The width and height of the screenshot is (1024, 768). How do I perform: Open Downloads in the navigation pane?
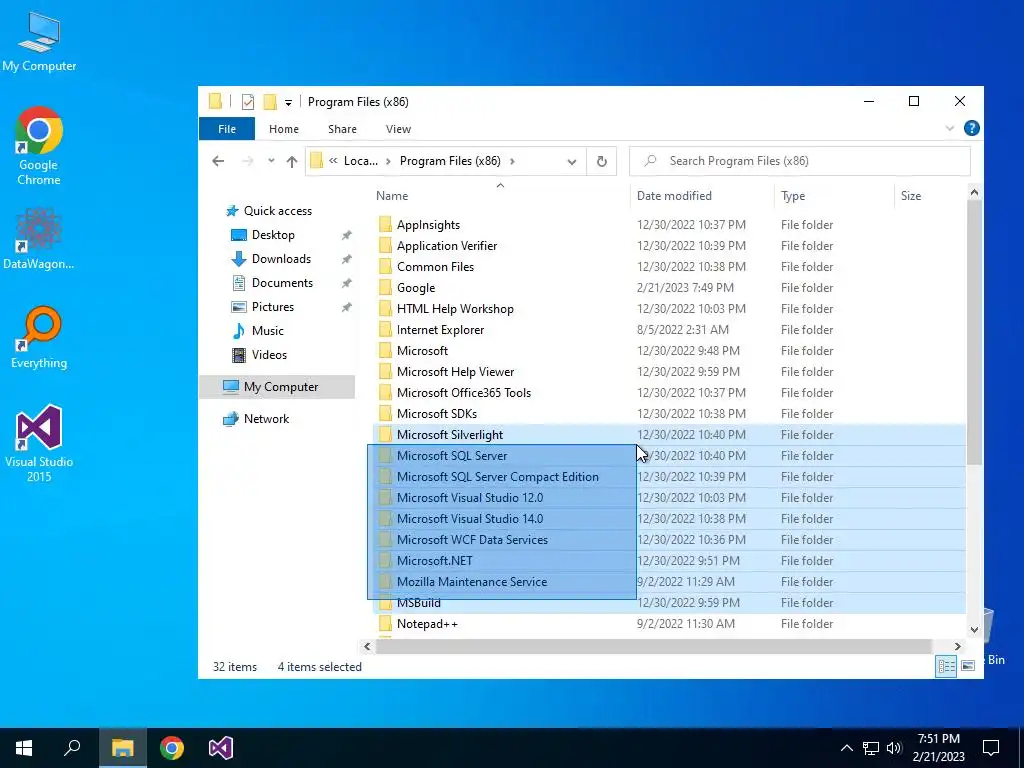(281, 259)
